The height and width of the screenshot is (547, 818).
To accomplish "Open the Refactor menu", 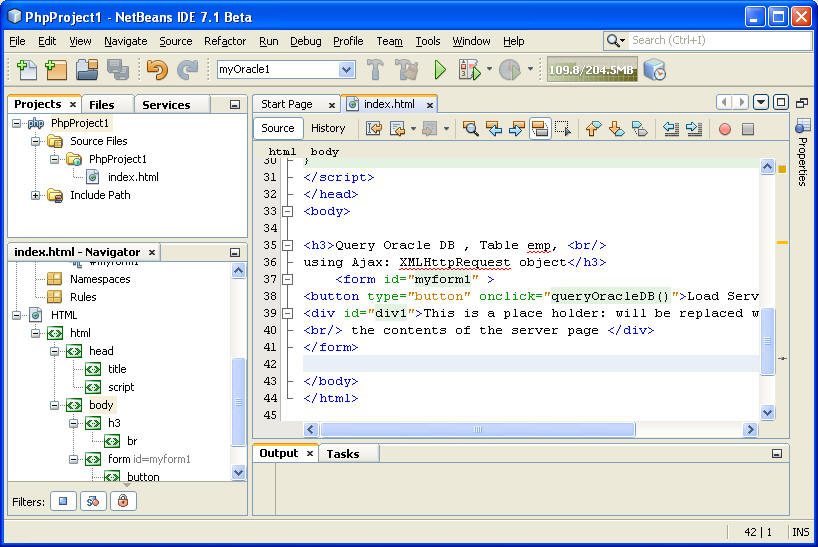I will point(225,41).
